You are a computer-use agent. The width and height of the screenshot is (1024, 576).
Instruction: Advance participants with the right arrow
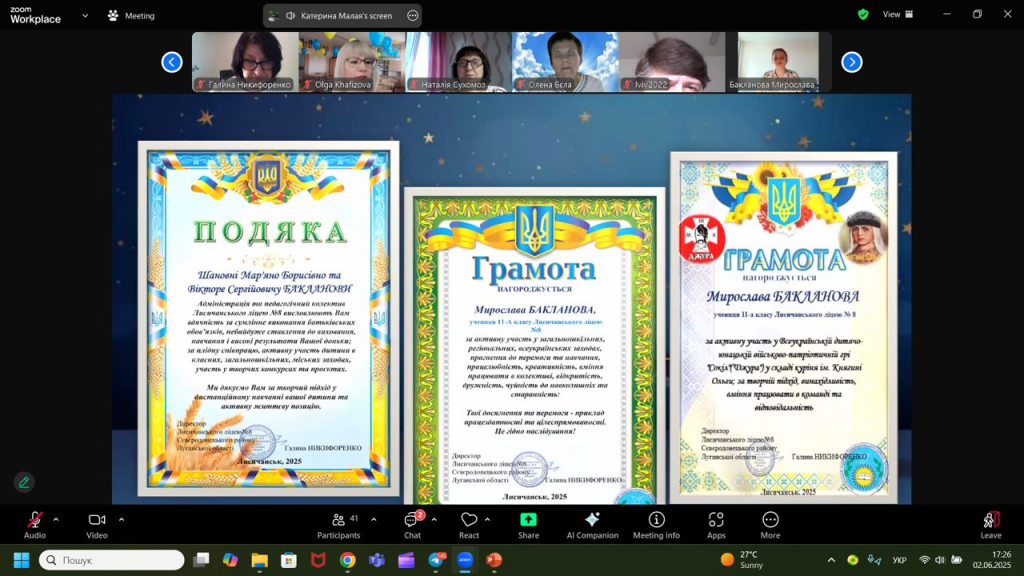tap(851, 62)
